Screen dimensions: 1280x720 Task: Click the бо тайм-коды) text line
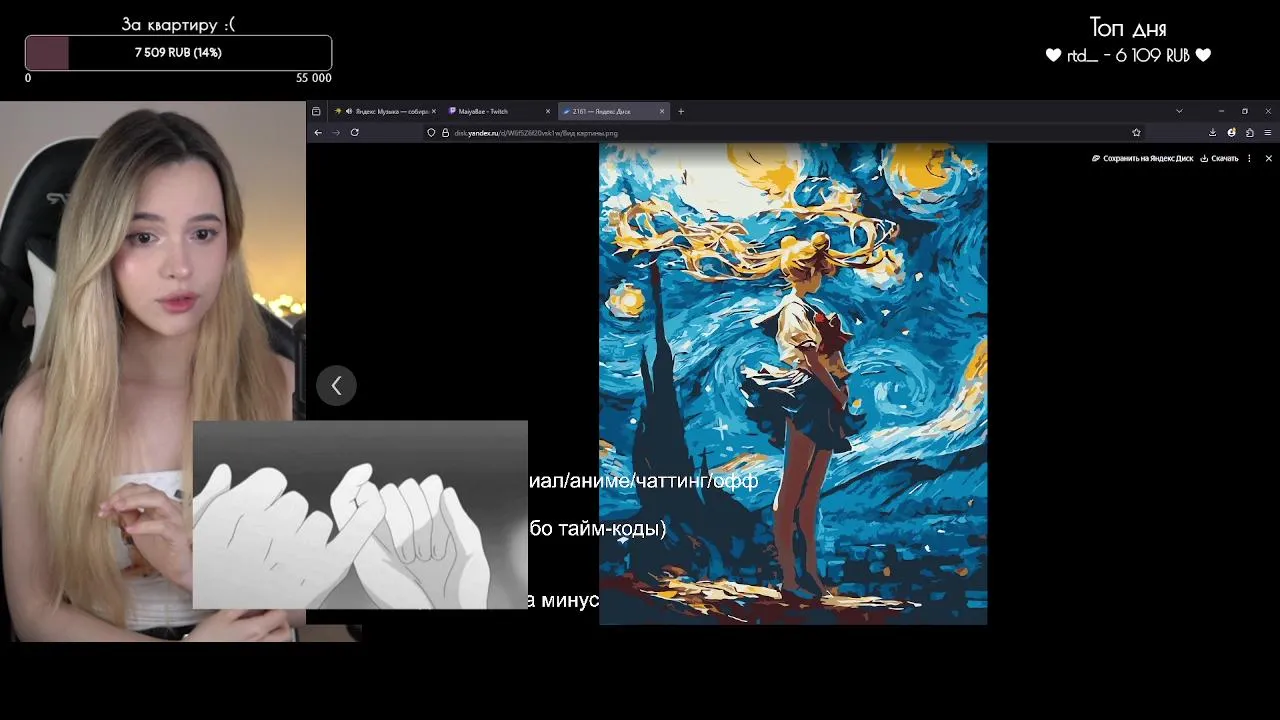pyautogui.click(x=597, y=528)
